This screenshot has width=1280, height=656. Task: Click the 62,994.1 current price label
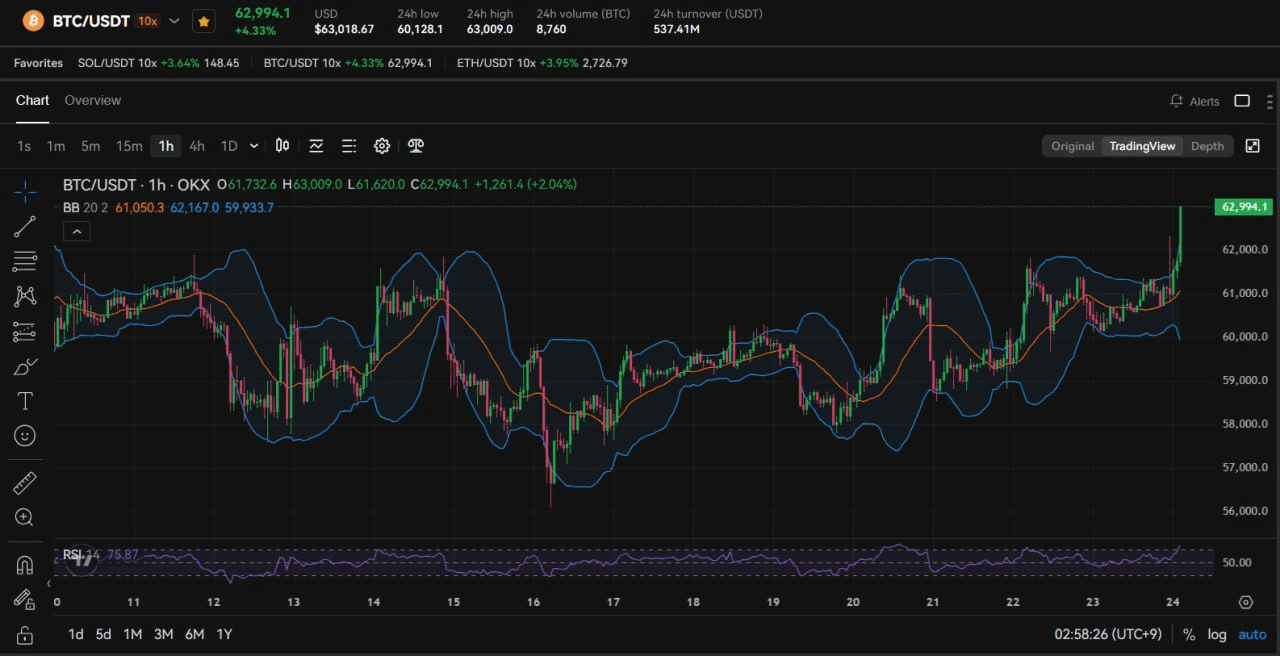pyautogui.click(x=1243, y=207)
